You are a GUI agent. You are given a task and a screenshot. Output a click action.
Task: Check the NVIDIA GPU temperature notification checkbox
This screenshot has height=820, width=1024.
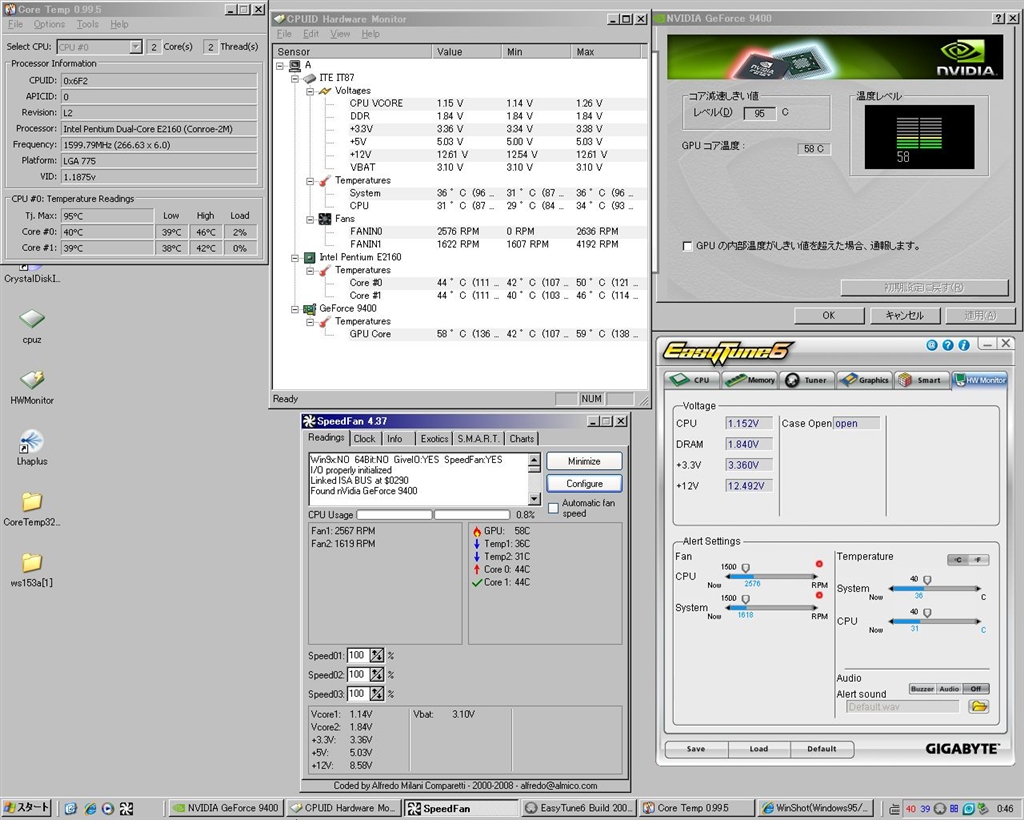(686, 246)
